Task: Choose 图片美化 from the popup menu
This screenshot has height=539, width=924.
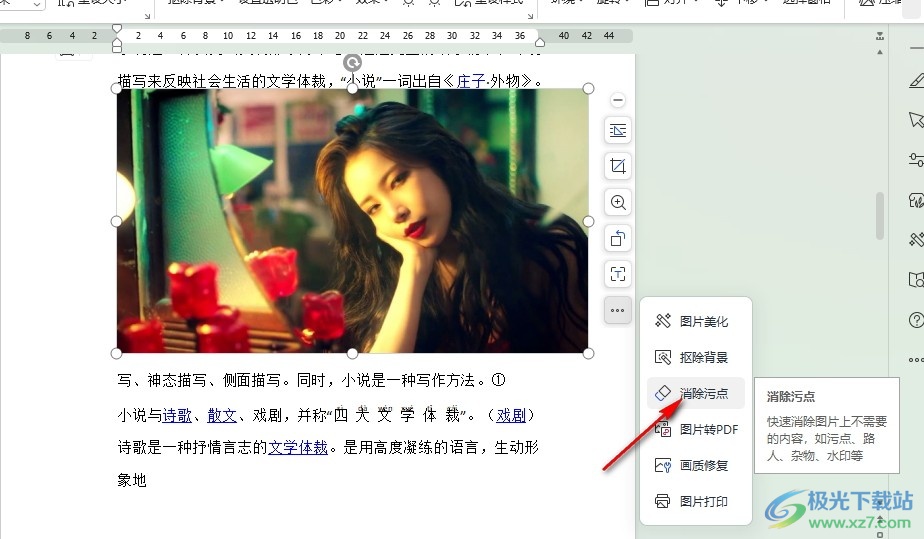Action: pos(703,322)
